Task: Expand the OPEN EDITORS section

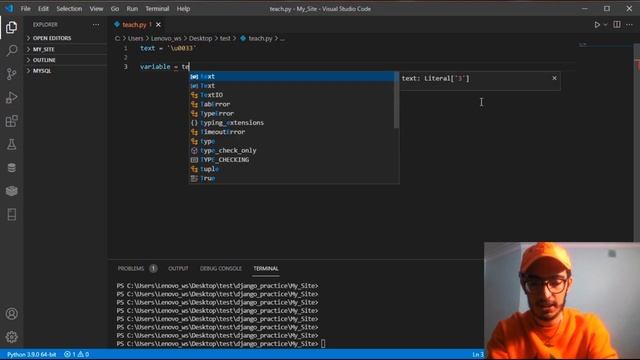Action: [65, 38]
